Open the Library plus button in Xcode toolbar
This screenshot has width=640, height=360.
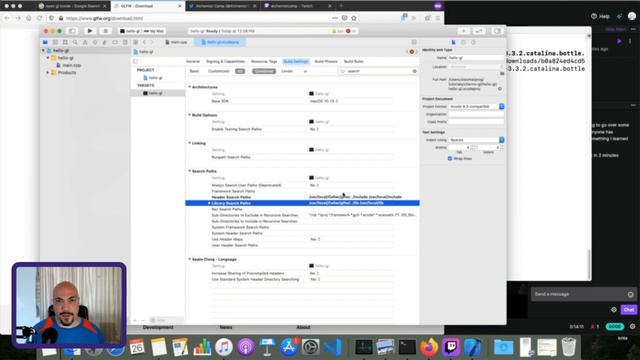tap(464, 31)
